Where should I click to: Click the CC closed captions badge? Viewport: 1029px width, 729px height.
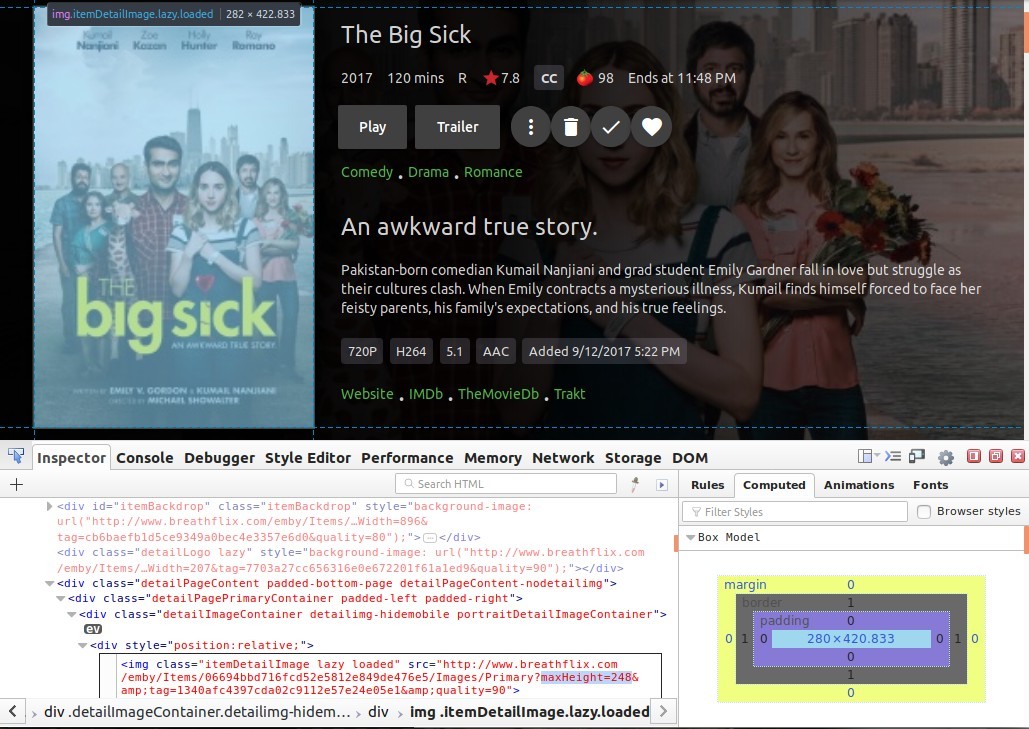coord(549,78)
